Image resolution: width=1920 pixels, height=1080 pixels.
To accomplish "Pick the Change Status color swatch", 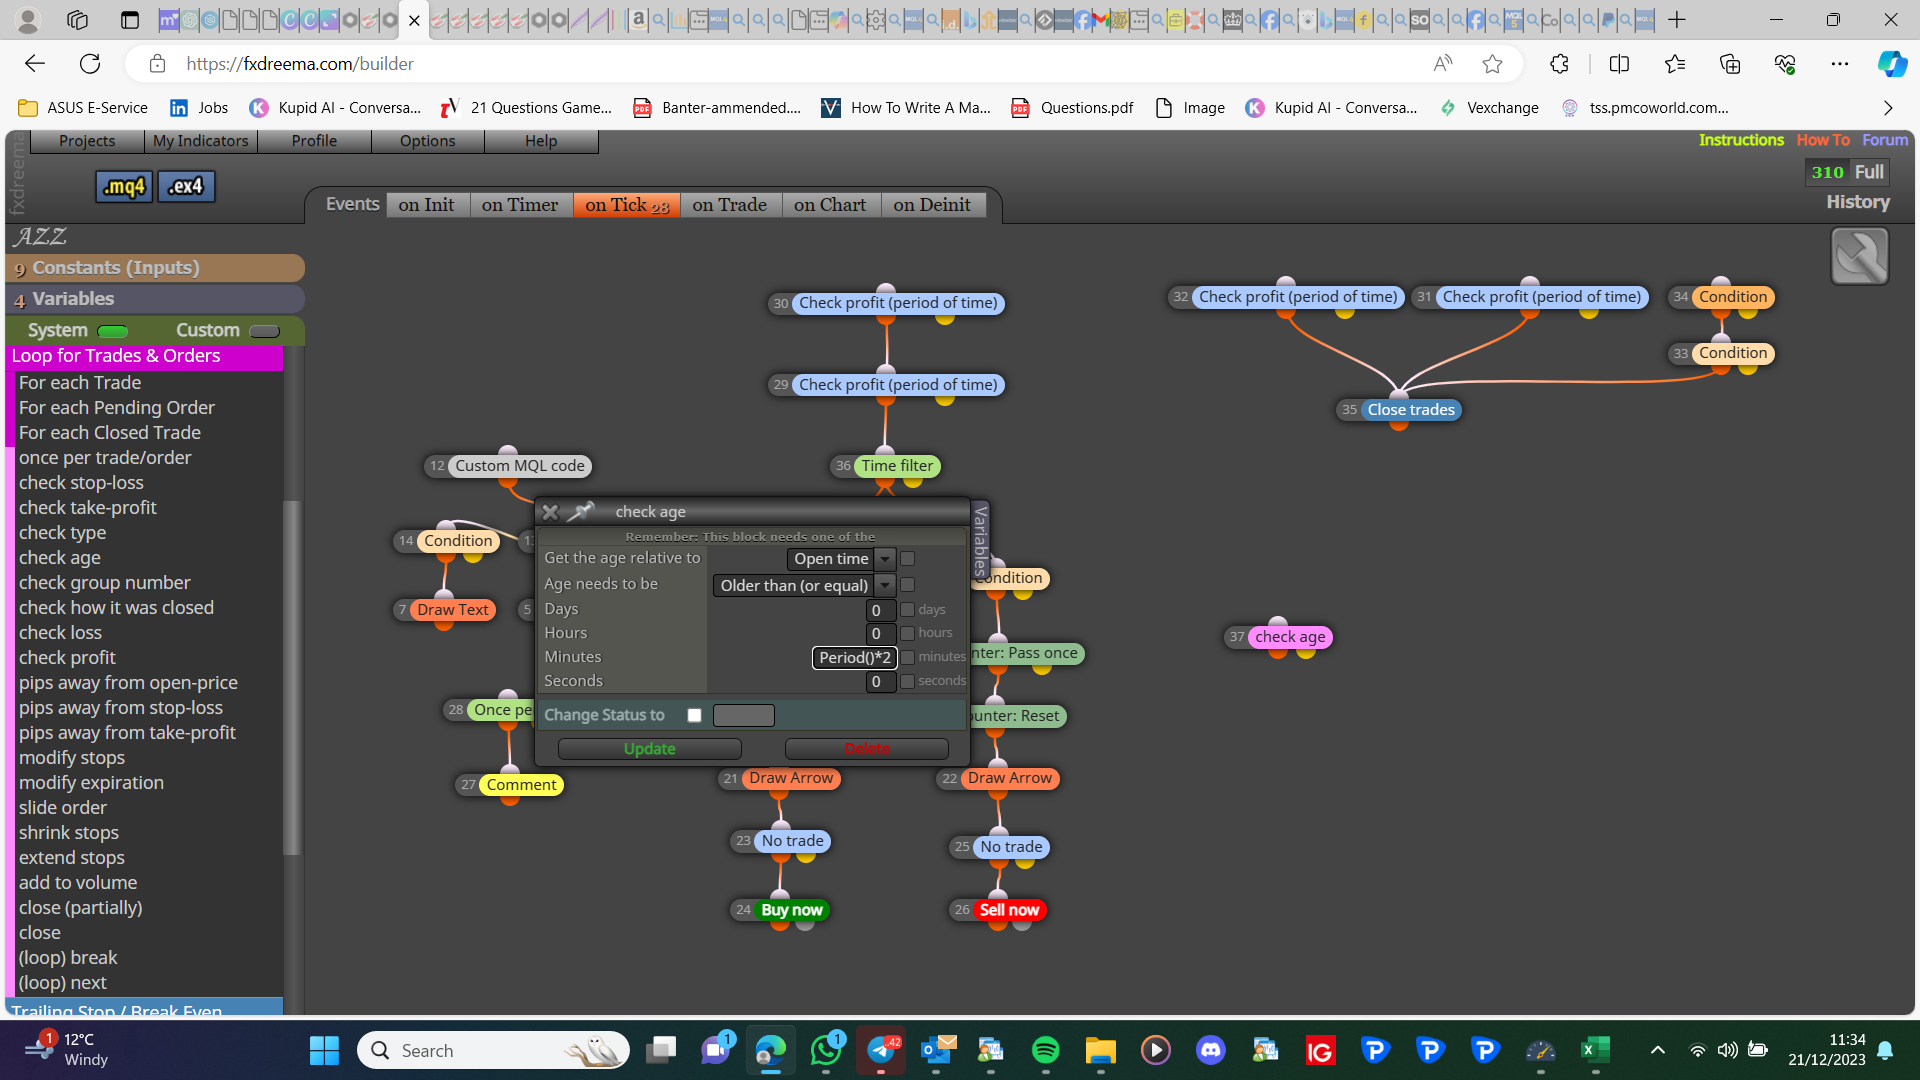I will [x=744, y=715].
